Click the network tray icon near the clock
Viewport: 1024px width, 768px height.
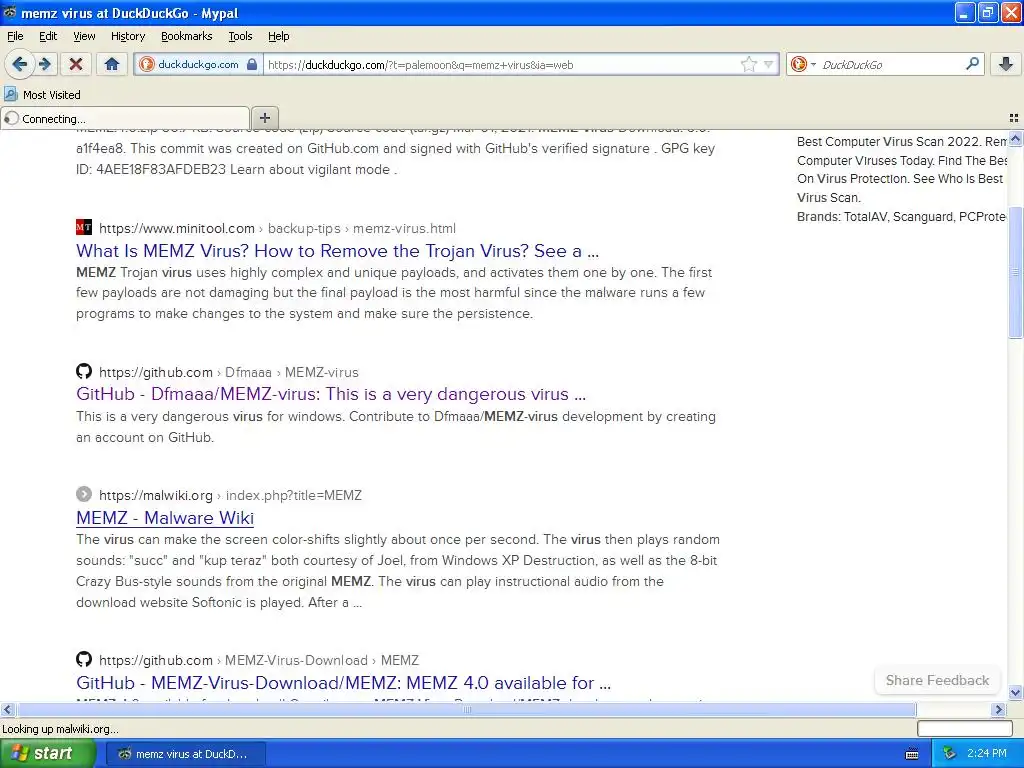click(x=949, y=754)
